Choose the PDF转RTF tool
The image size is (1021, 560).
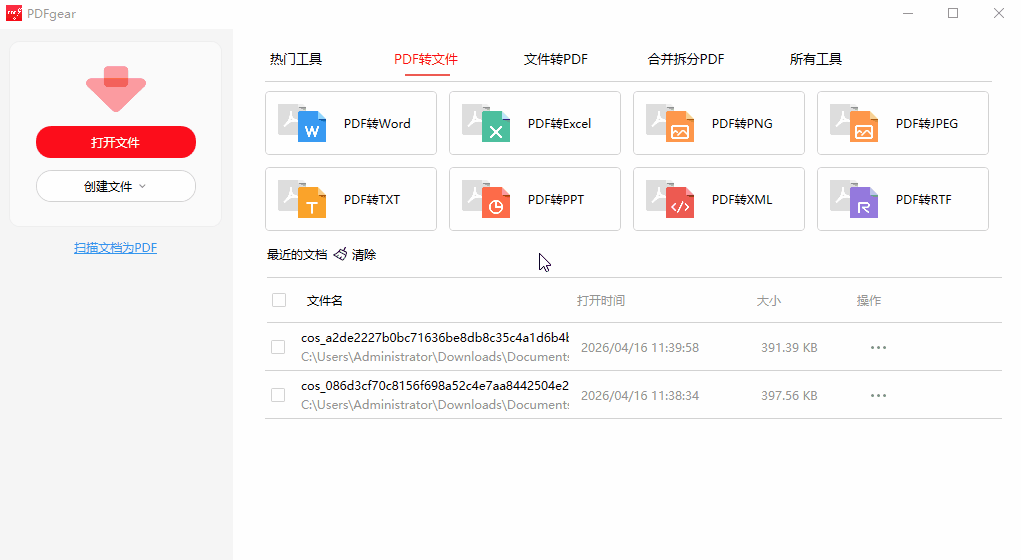(x=902, y=199)
